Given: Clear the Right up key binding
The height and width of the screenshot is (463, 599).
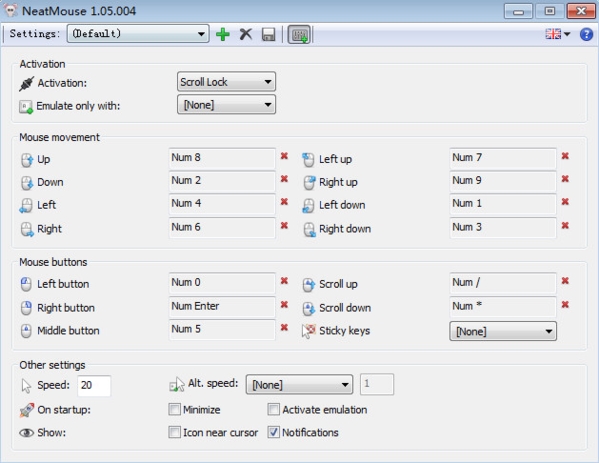Looking at the screenshot, I should (x=565, y=179).
